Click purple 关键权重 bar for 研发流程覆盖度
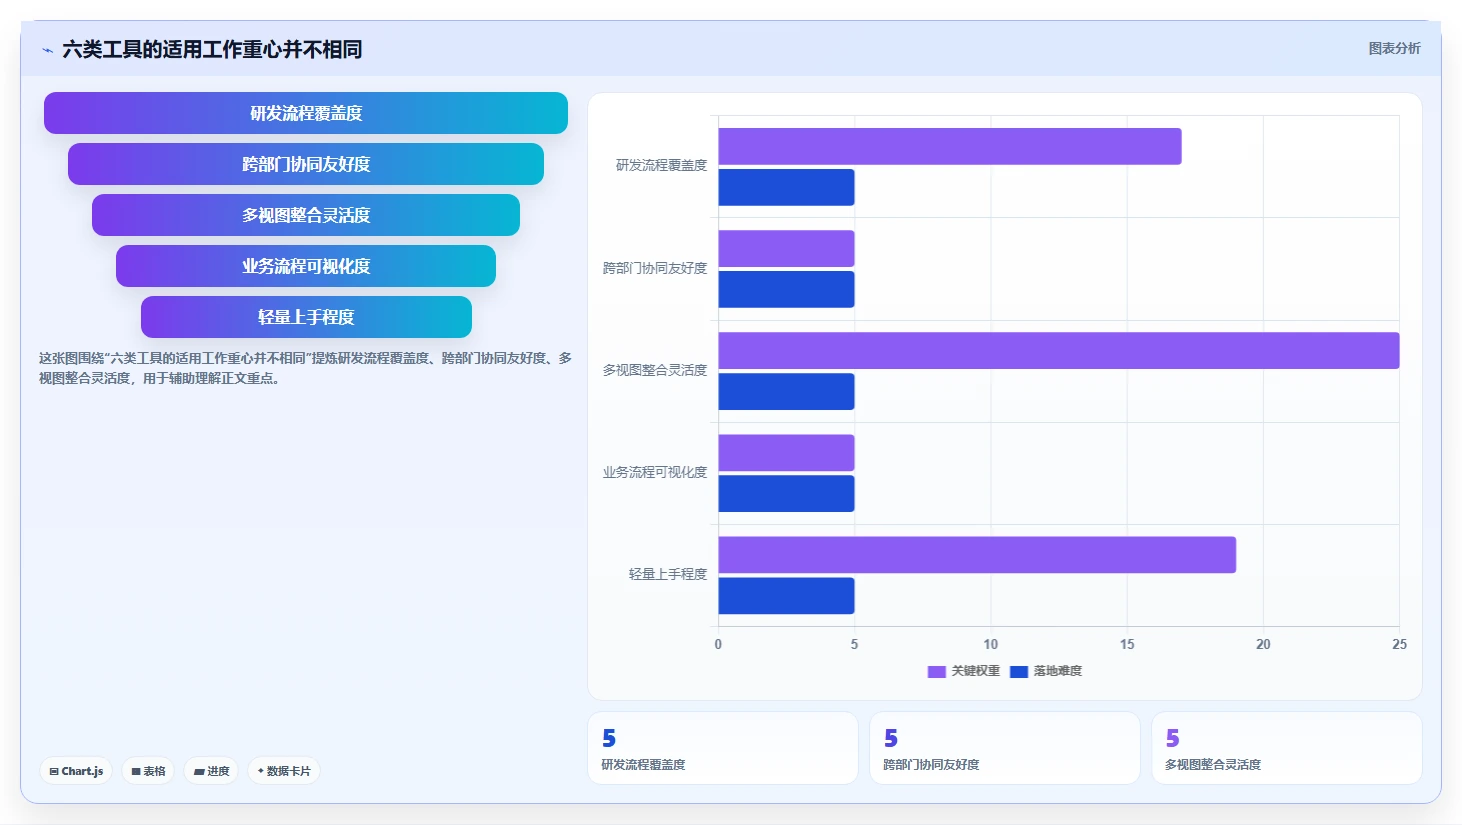The image size is (1462, 825). (x=950, y=146)
